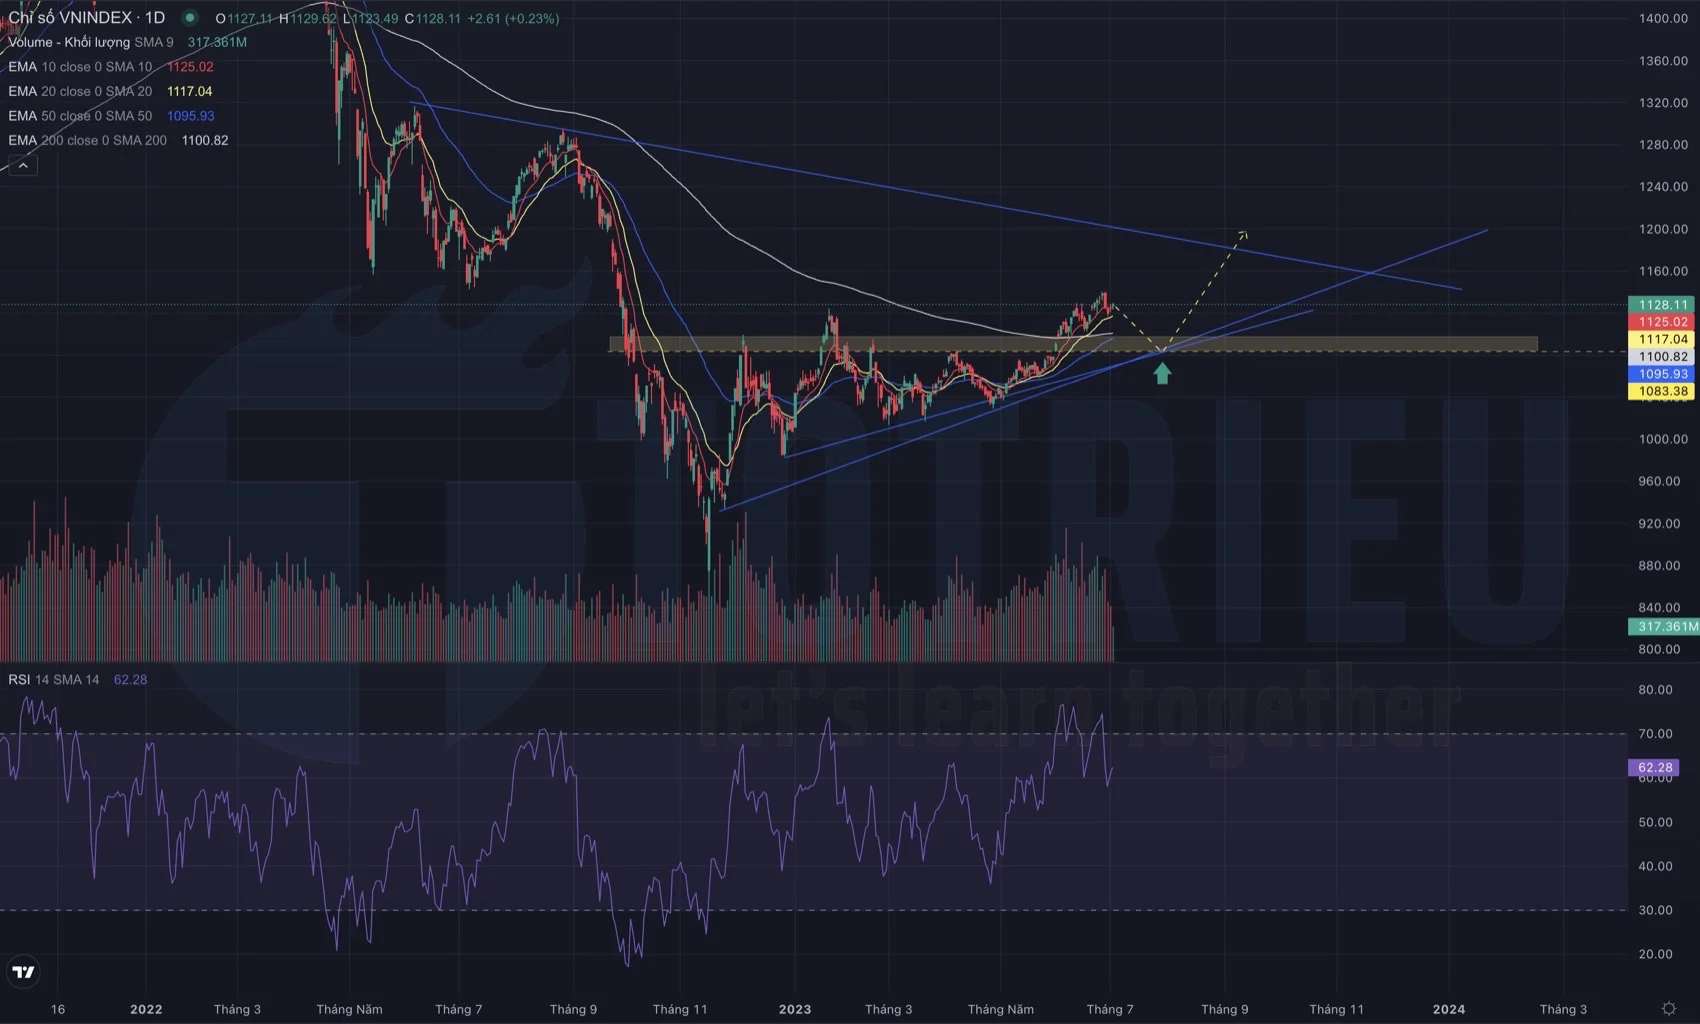
Task: Click the green market status dot
Action: tap(190, 18)
